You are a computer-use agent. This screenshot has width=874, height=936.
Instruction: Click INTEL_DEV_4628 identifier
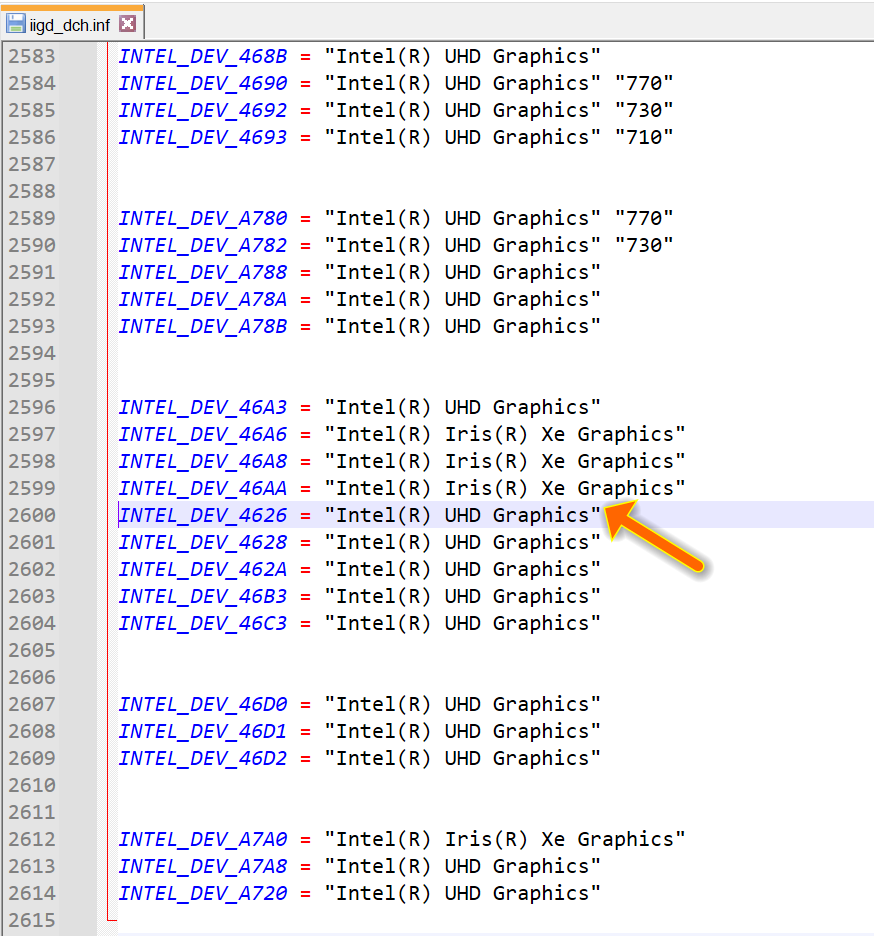coord(203,542)
